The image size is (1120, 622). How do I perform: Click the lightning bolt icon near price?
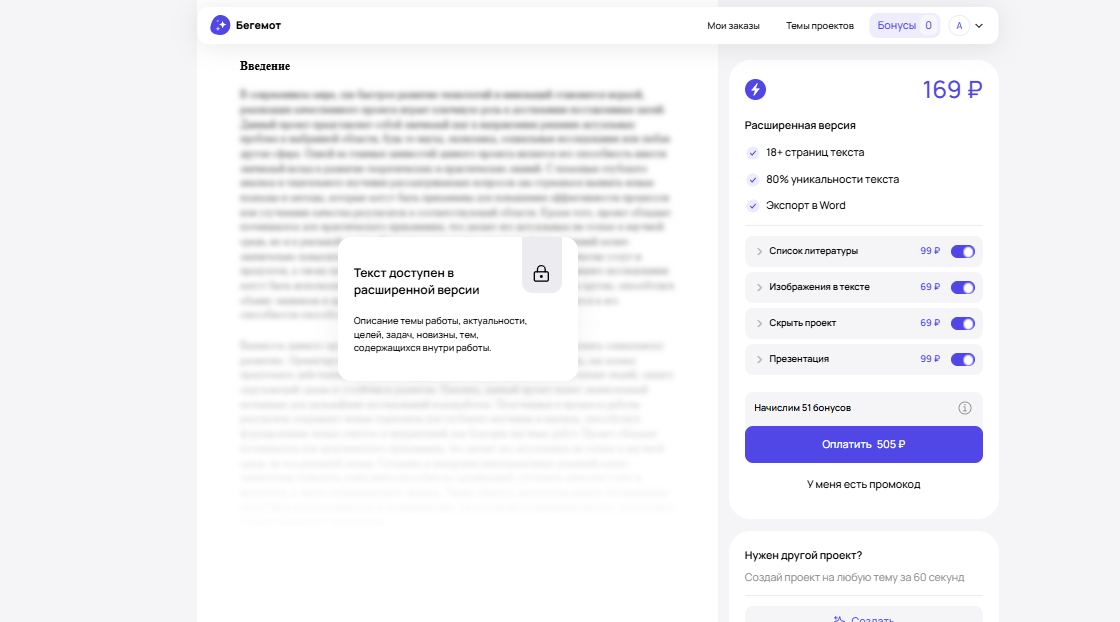755,90
